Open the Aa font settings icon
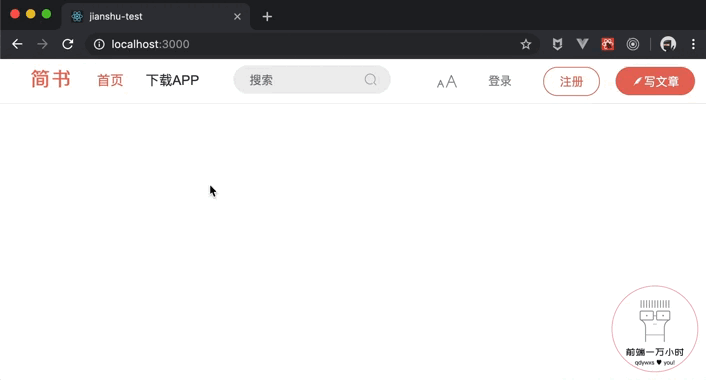 (447, 82)
